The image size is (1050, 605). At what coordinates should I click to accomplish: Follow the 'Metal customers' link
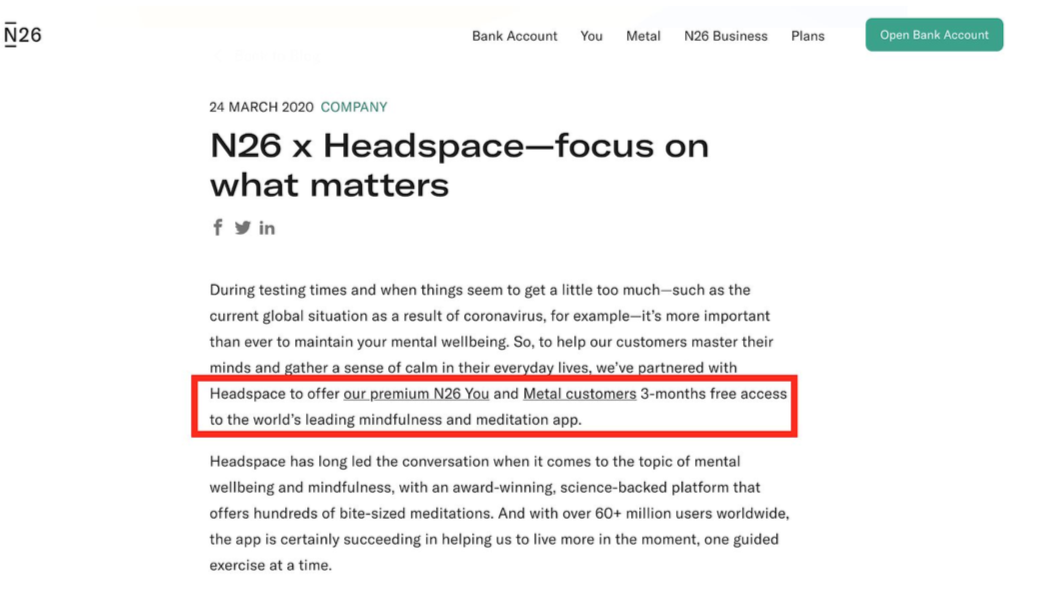[579, 394]
